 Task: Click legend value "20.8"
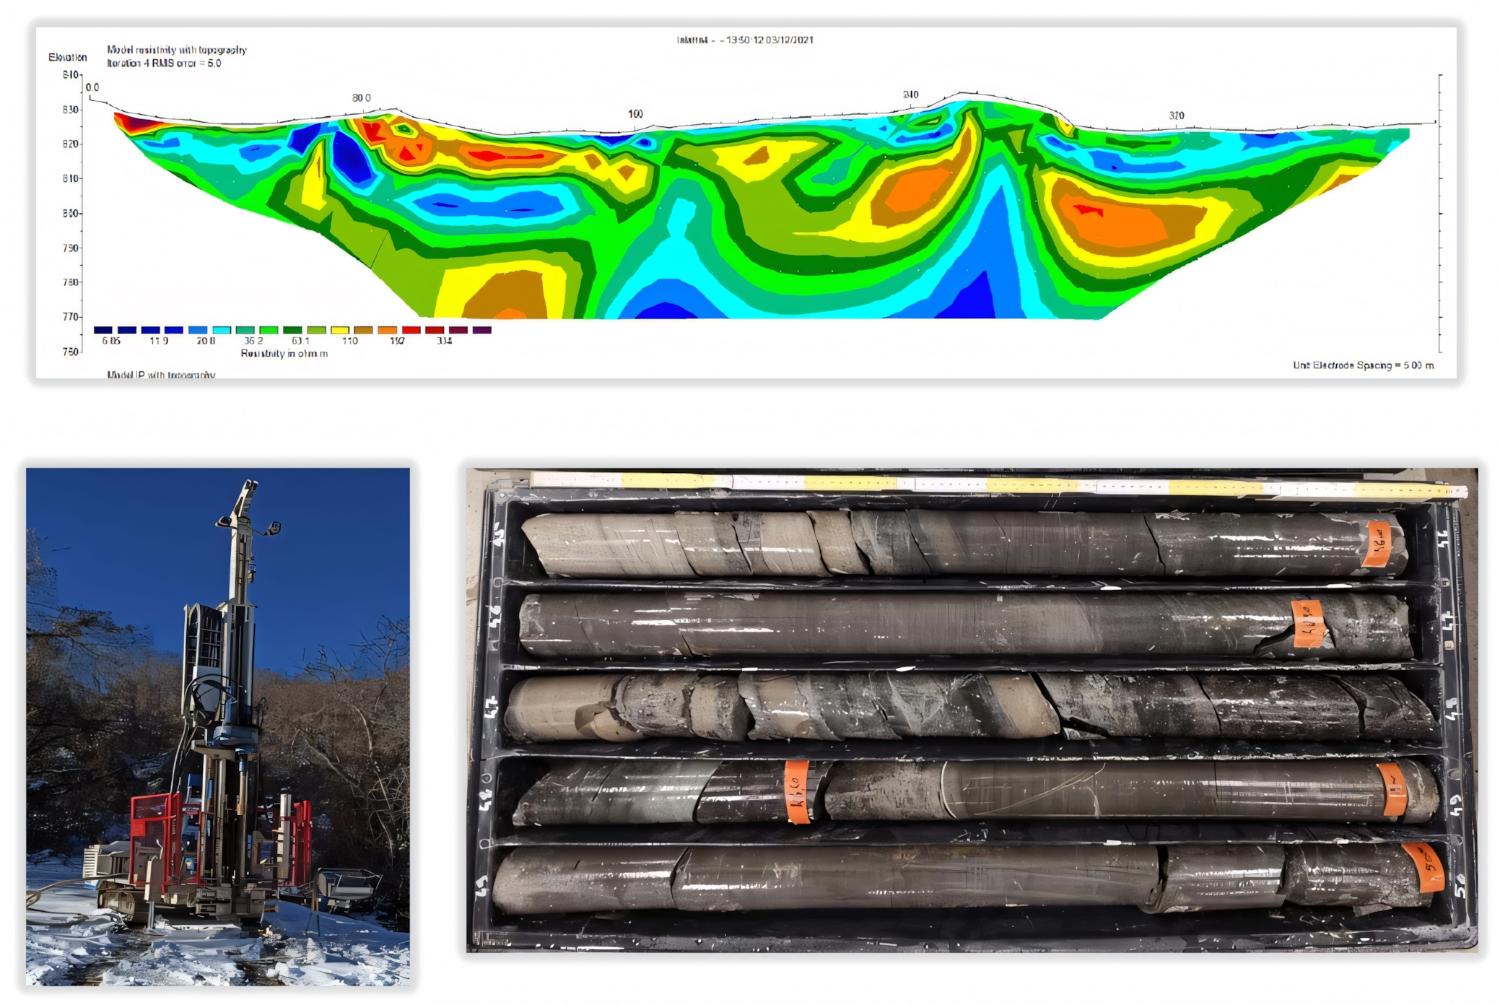click(206, 341)
